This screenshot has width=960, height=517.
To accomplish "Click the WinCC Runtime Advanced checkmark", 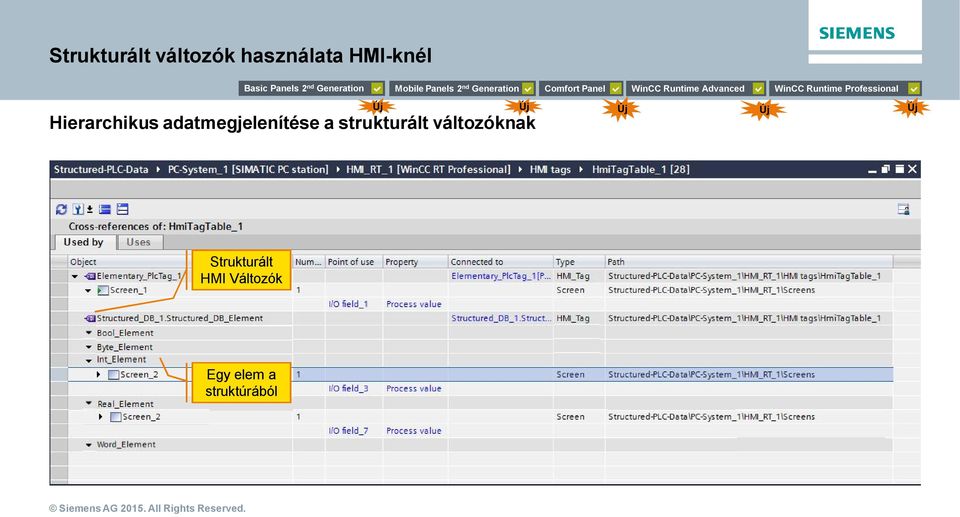I will coord(758,89).
